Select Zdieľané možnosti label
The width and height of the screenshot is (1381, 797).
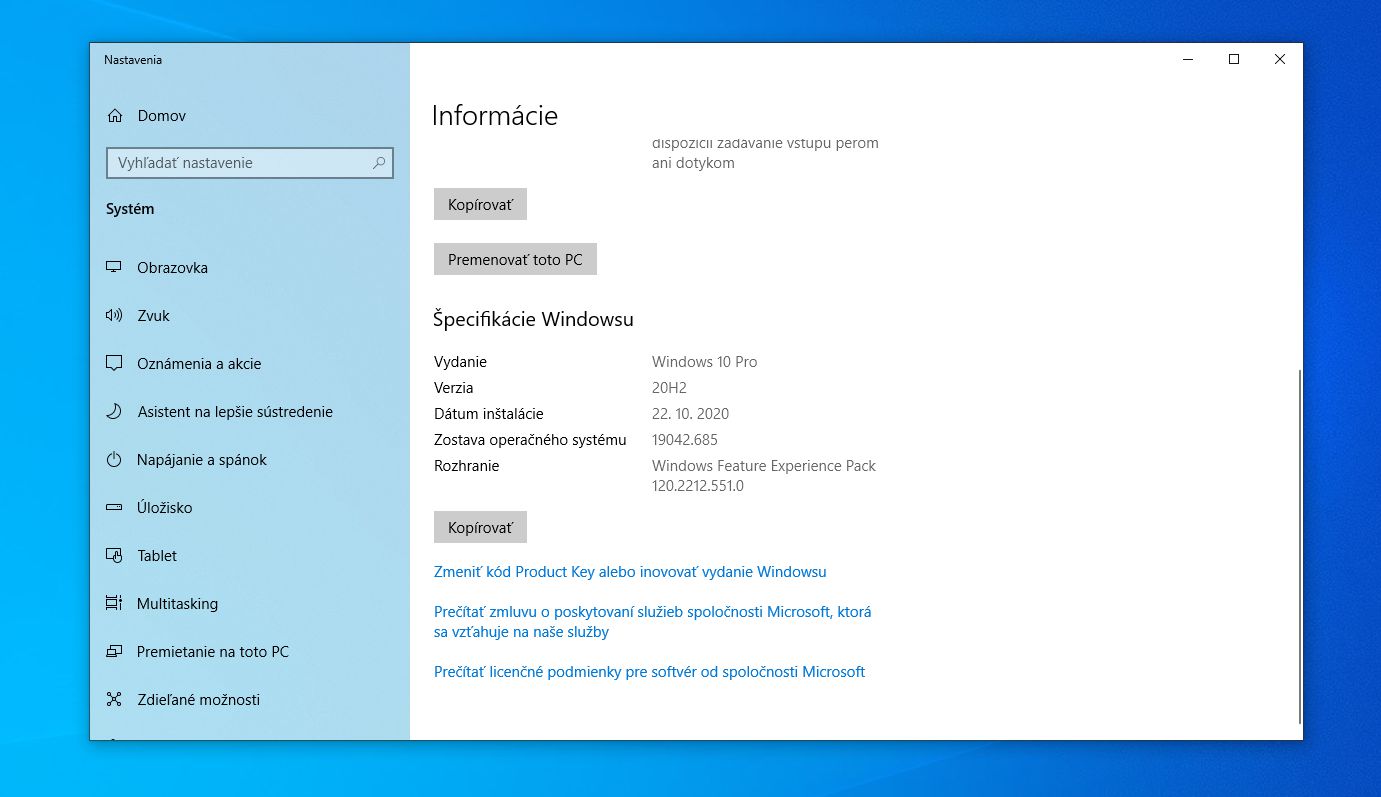198,700
